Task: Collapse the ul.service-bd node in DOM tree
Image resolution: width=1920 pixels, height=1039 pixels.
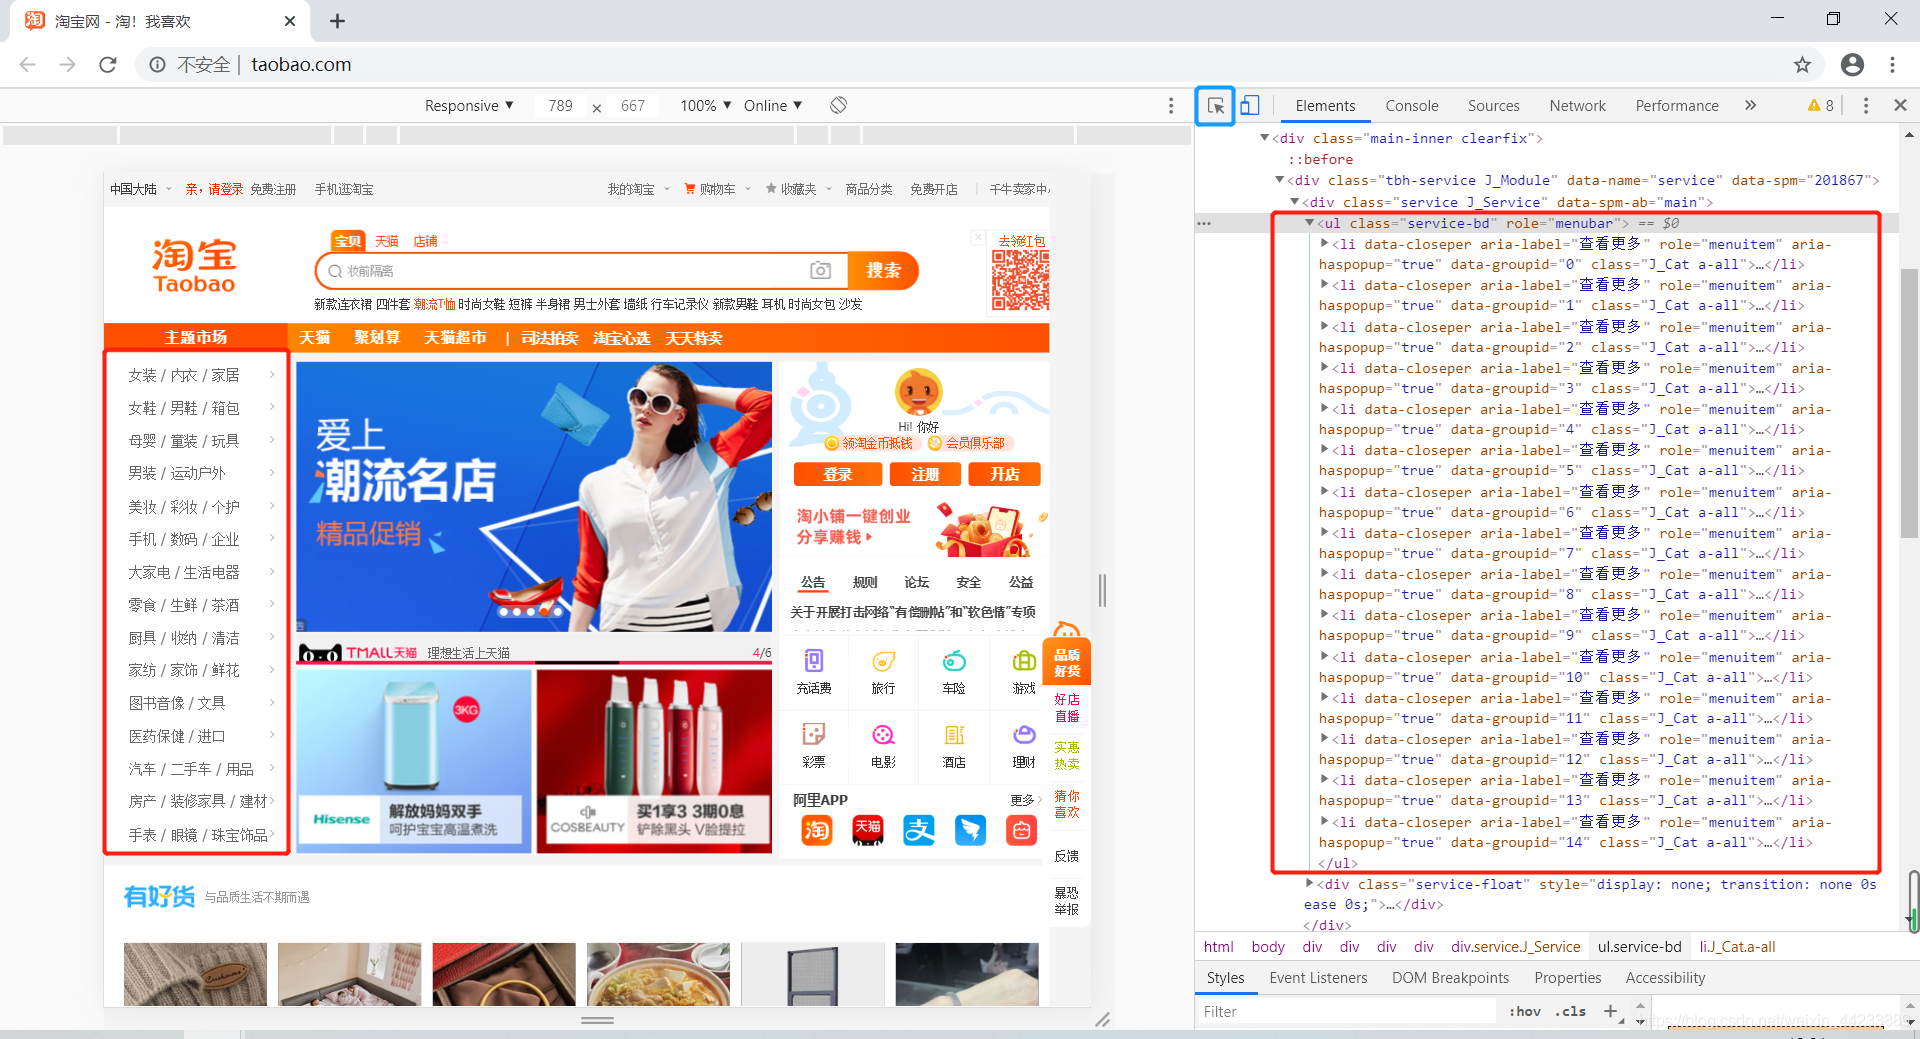Action: point(1309,223)
